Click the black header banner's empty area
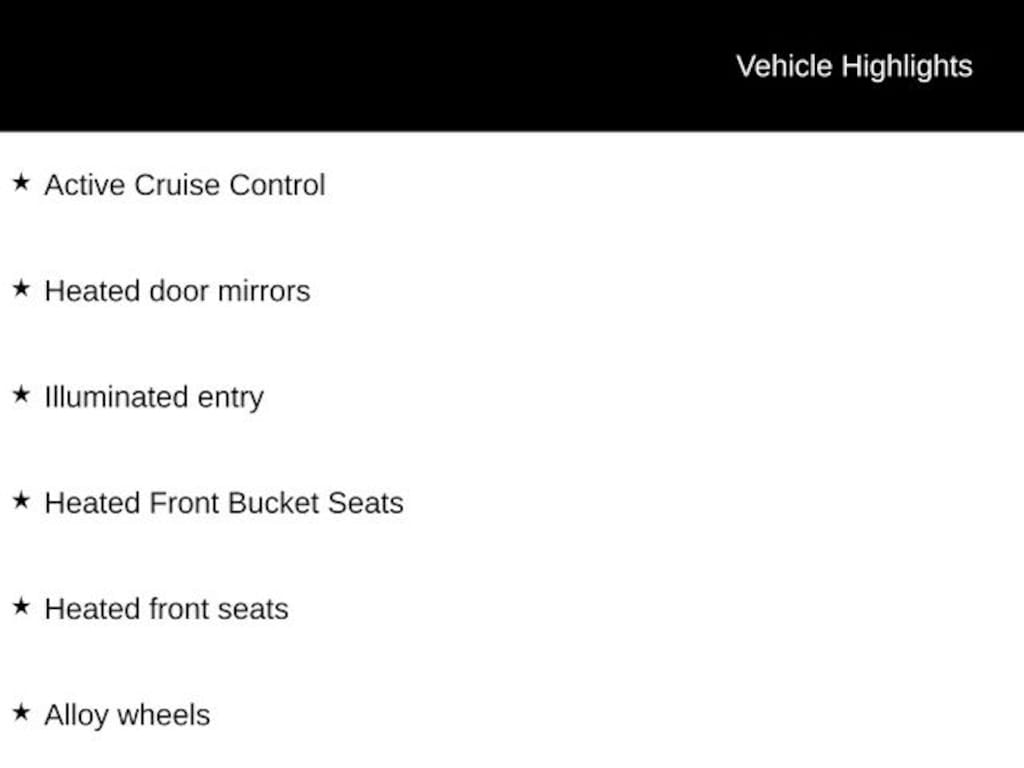1024x768 pixels. (350, 66)
